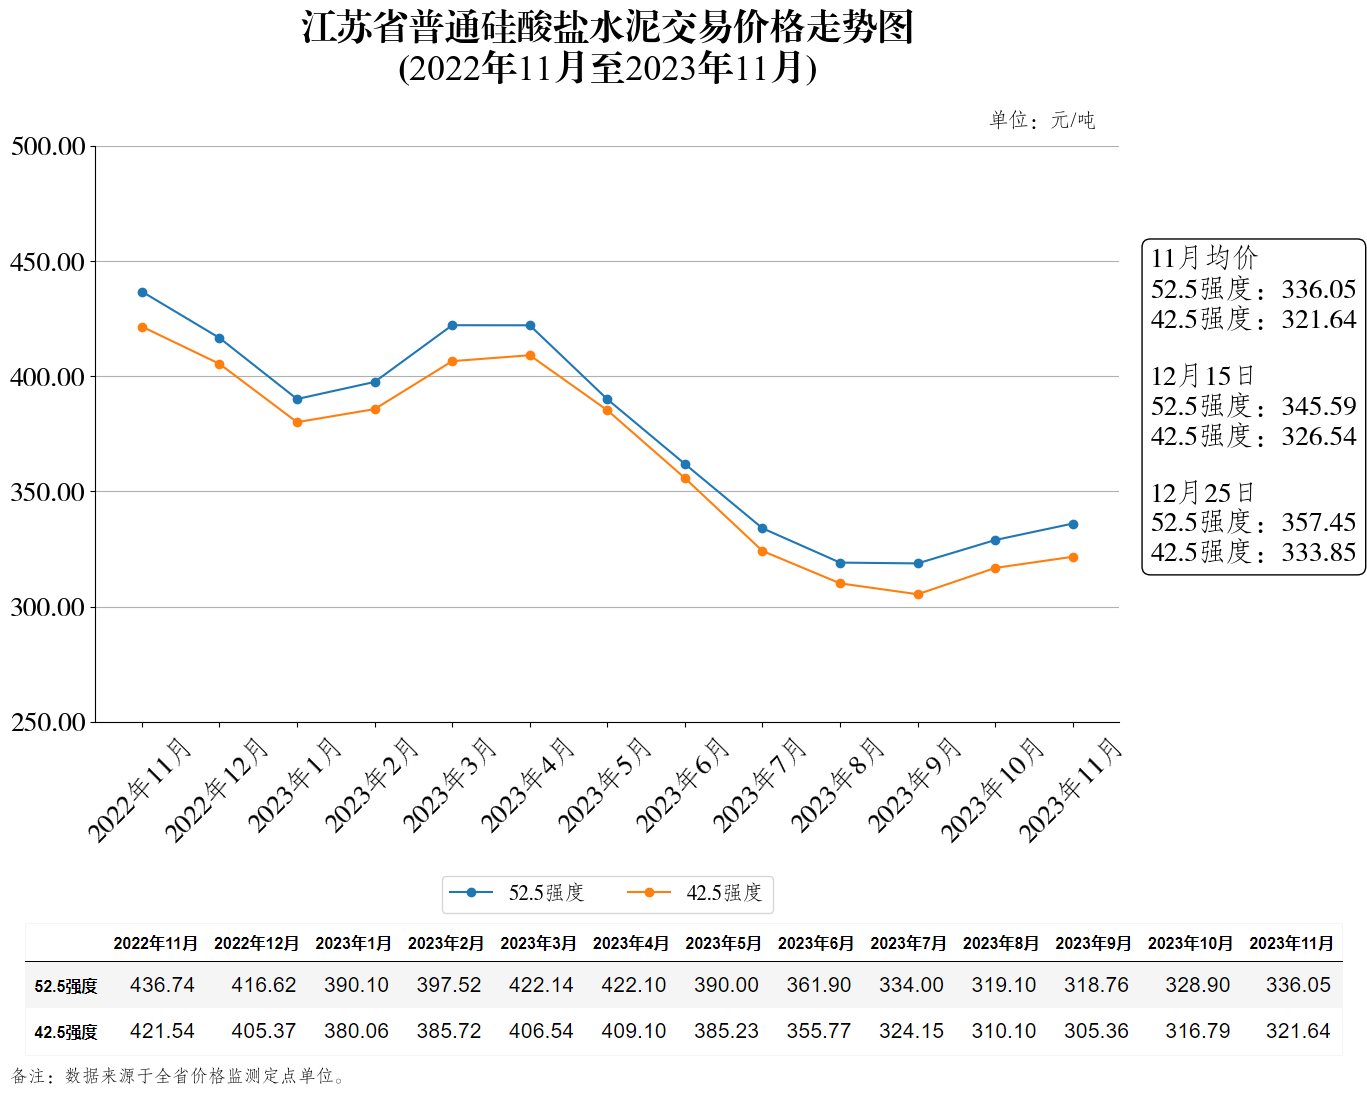Click the chart title 江苏省普通硅酸盐水泥交易价格走势图
Image resolution: width=1367 pixels, height=1106 pixels.
[608, 28]
